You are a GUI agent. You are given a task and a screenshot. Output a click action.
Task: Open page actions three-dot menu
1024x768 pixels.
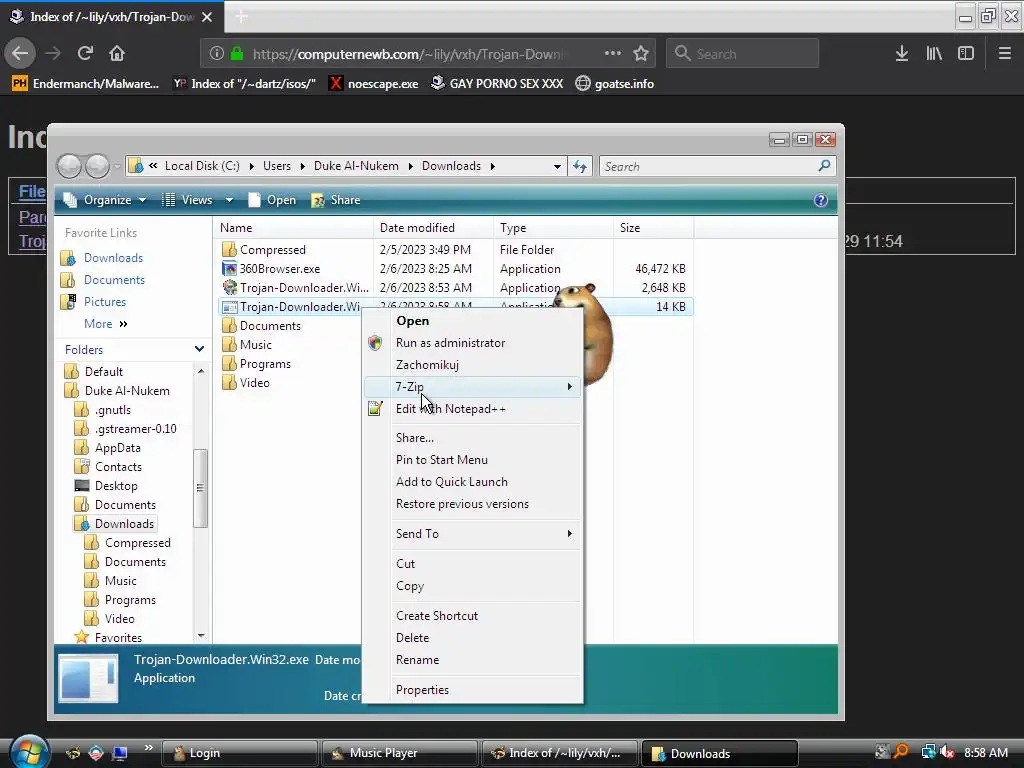coord(613,53)
